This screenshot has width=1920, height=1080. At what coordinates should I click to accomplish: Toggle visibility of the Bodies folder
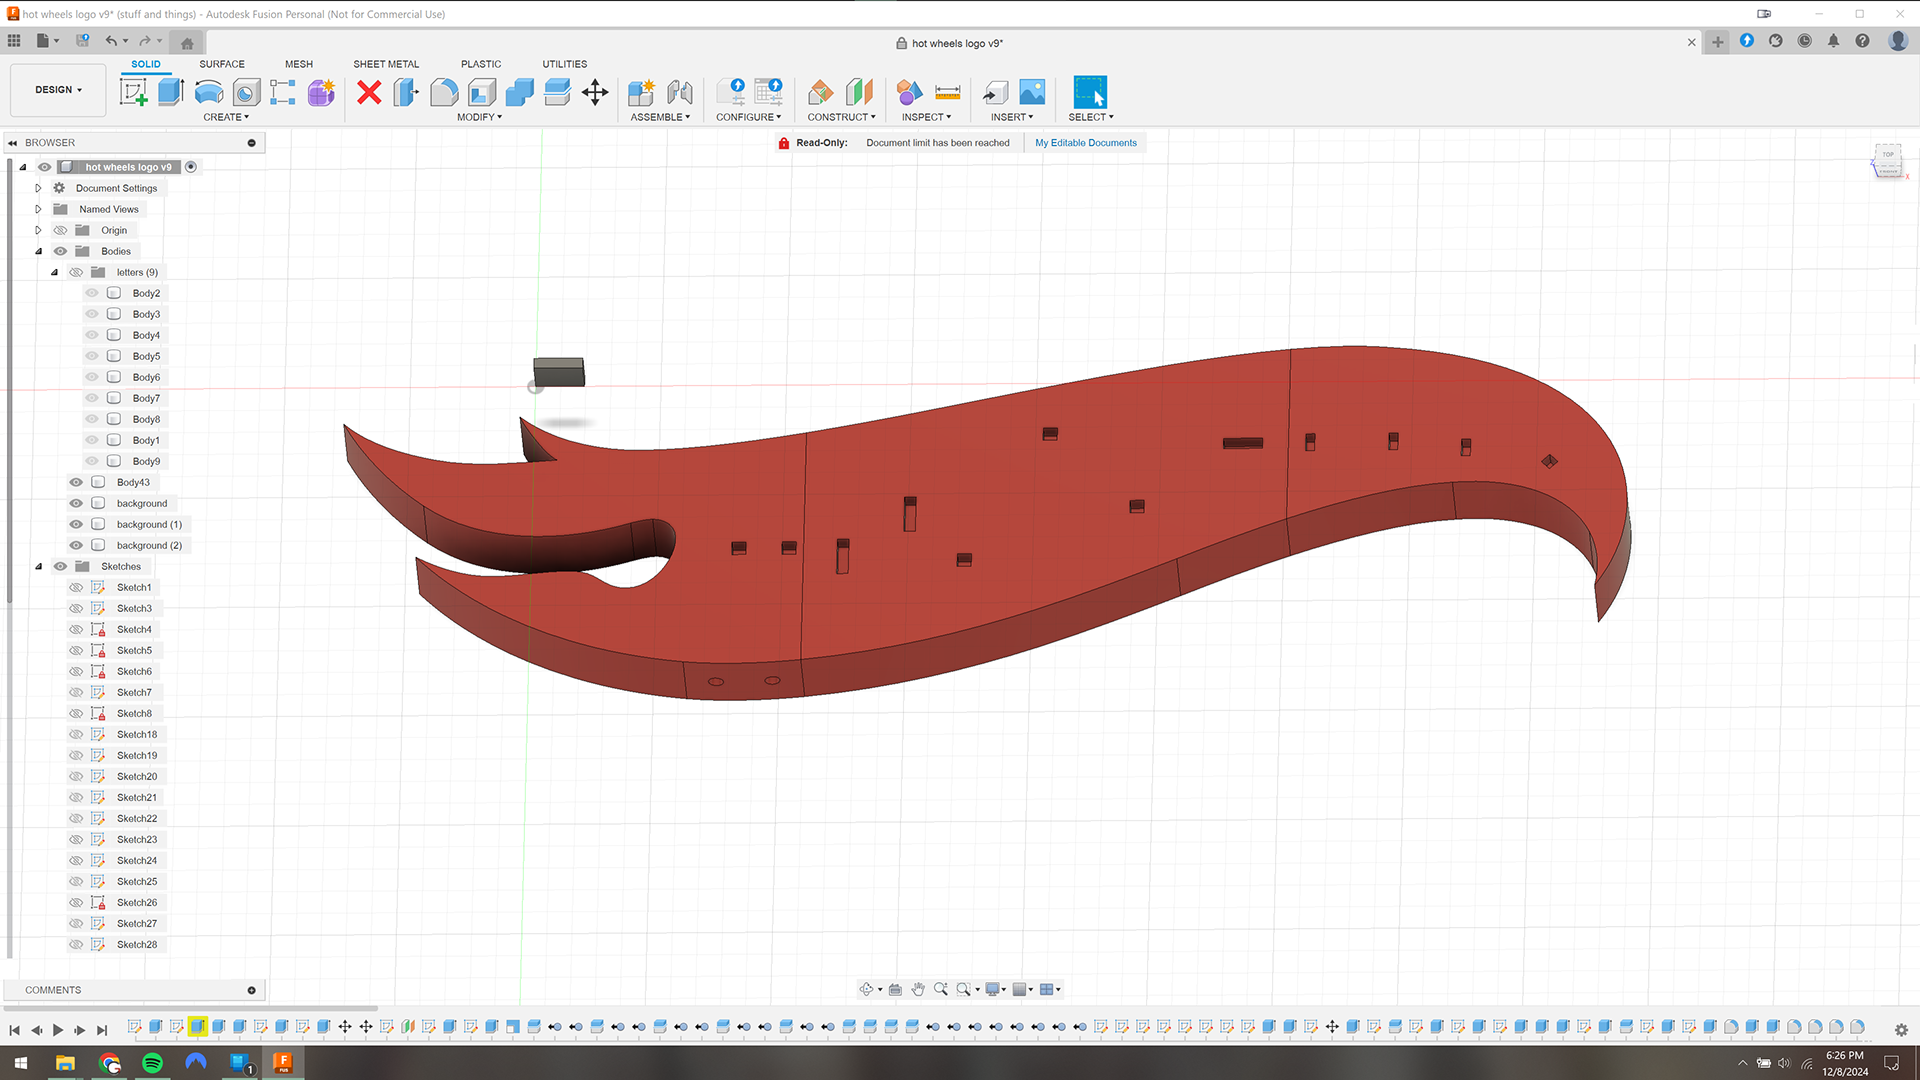60,251
